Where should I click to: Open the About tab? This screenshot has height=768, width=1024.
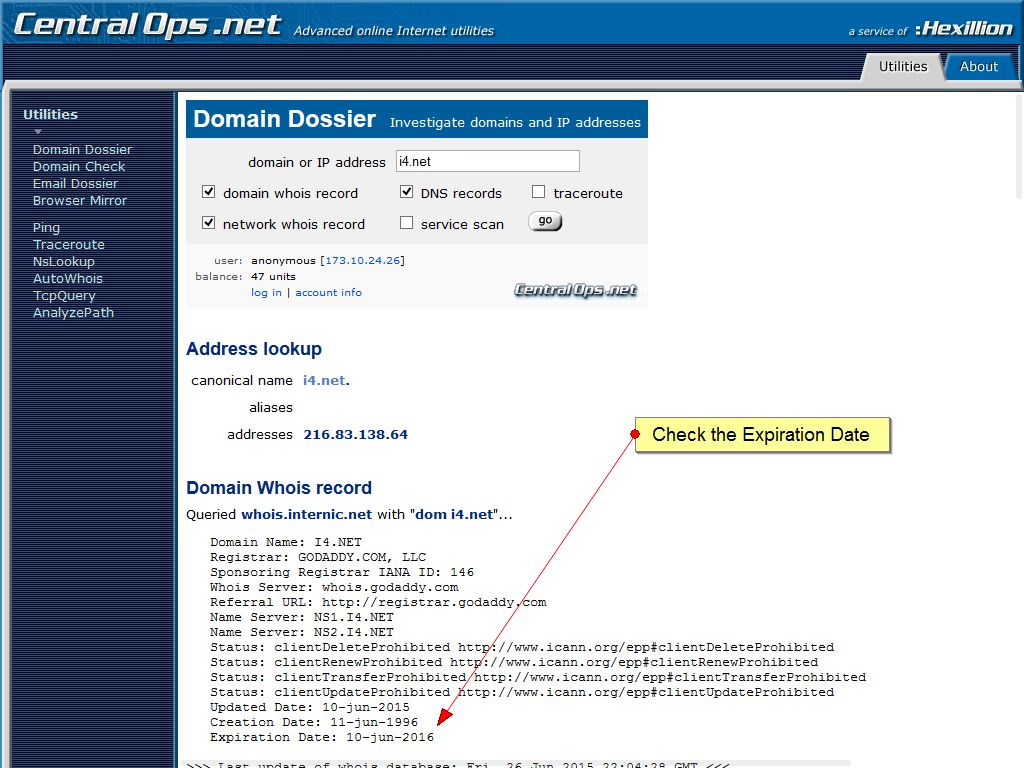(x=978, y=67)
